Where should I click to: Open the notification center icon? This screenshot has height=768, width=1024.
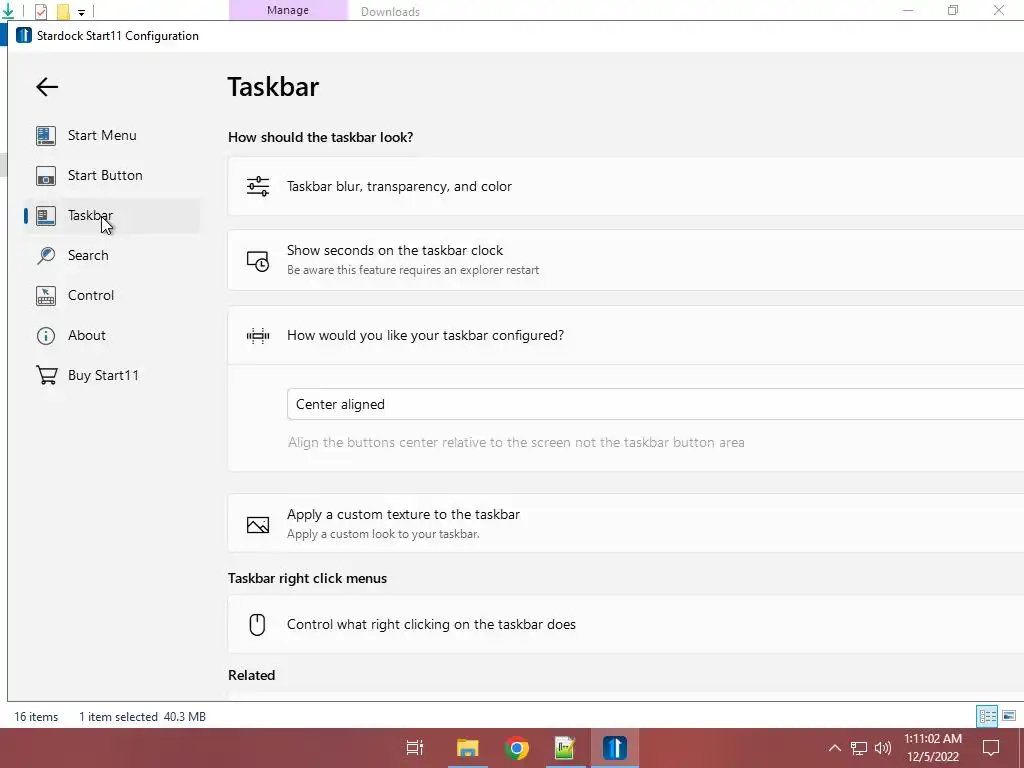pos(991,748)
